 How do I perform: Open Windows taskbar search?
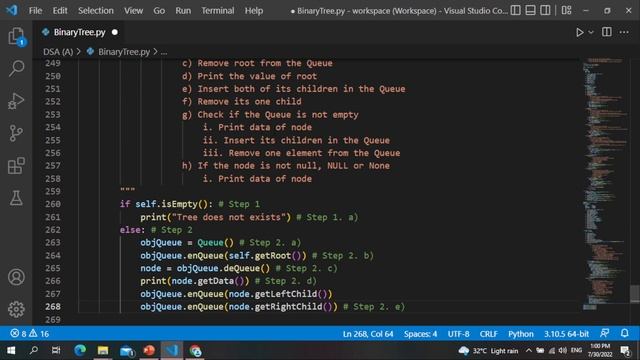click(34, 350)
